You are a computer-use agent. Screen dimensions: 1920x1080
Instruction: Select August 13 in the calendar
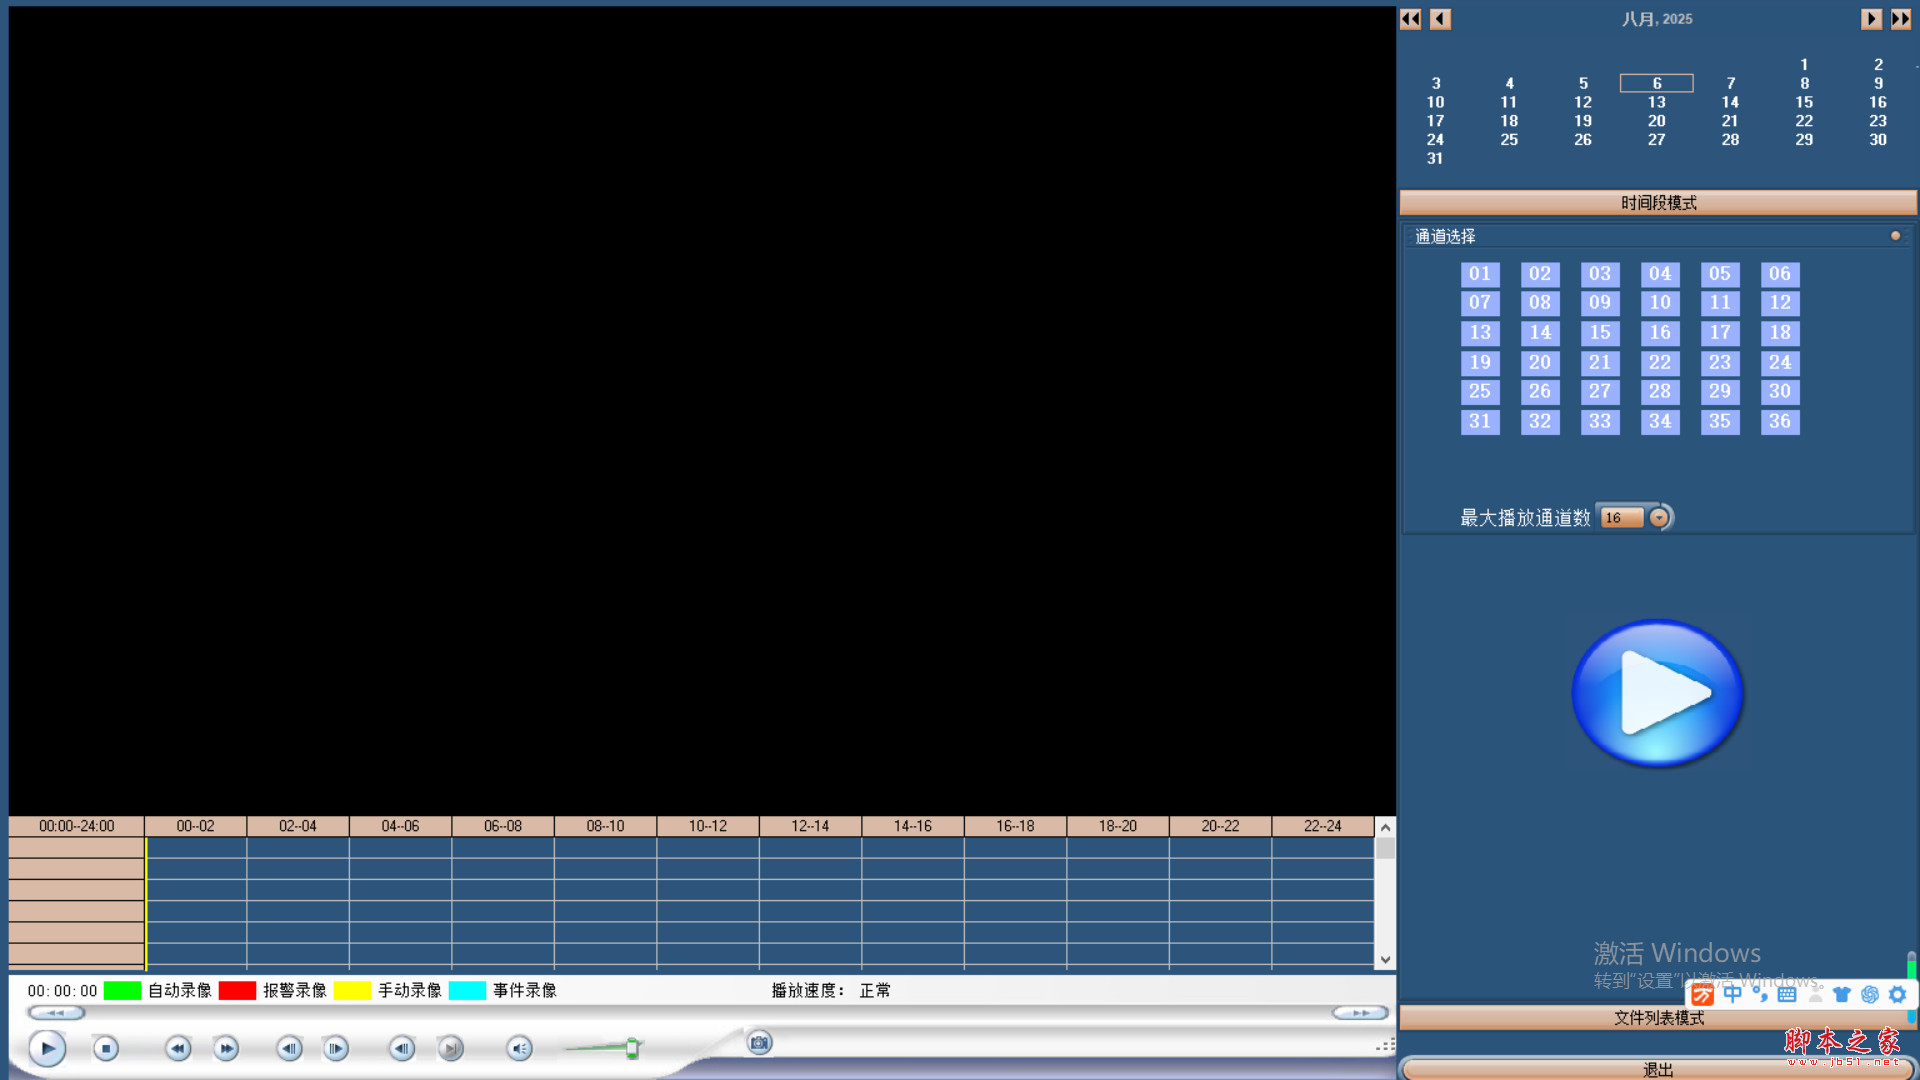tap(1657, 102)
